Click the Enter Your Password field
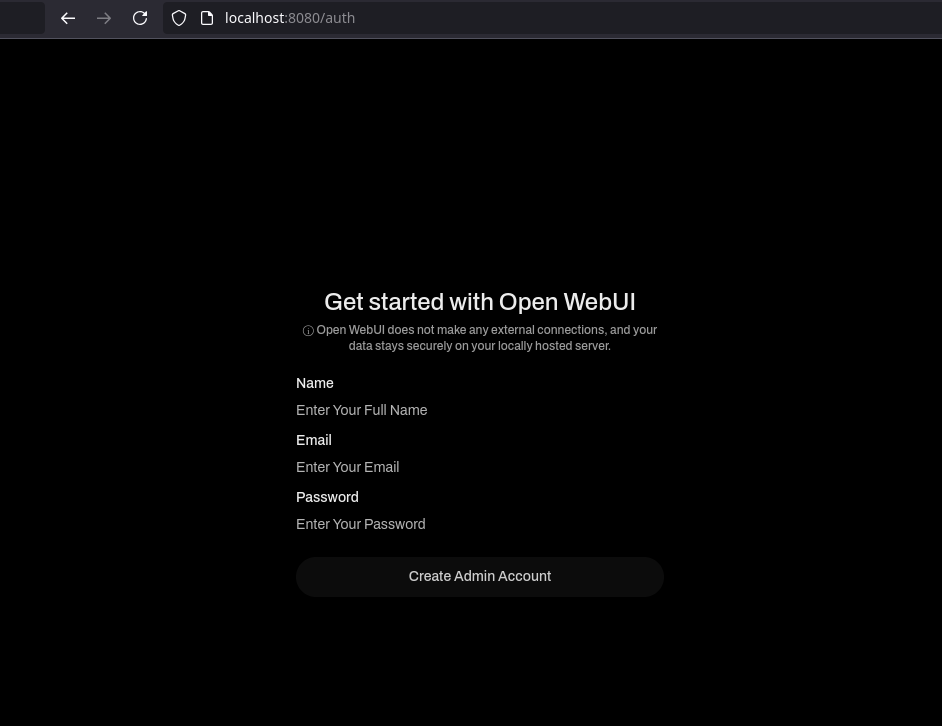 point(479,524)
